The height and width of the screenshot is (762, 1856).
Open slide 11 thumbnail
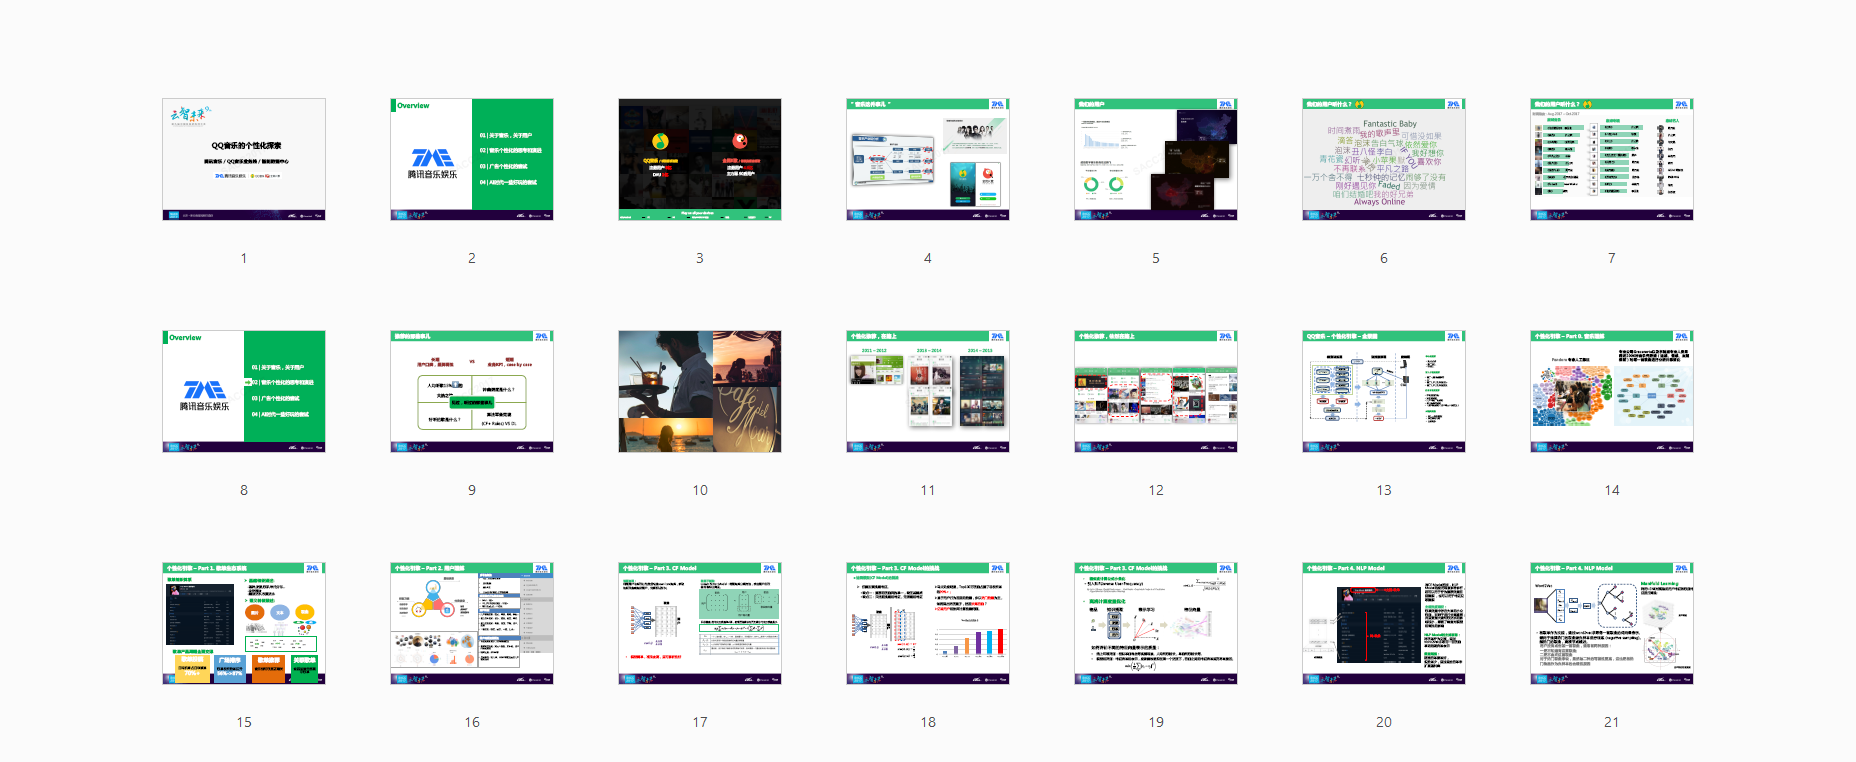pyautogui.click(x=928, y=391)
